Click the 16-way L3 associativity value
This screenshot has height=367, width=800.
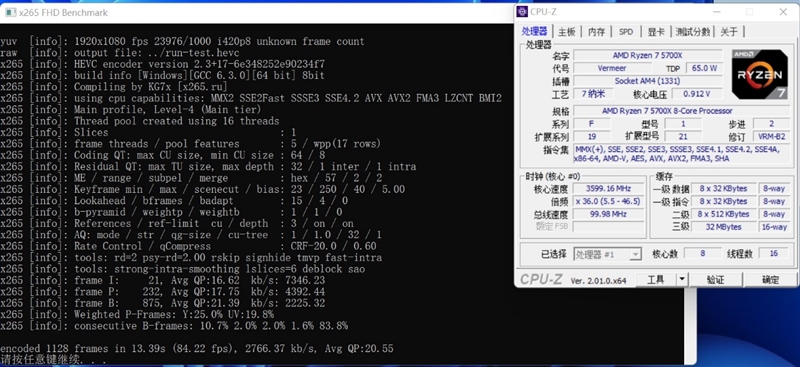pos(774,227)
